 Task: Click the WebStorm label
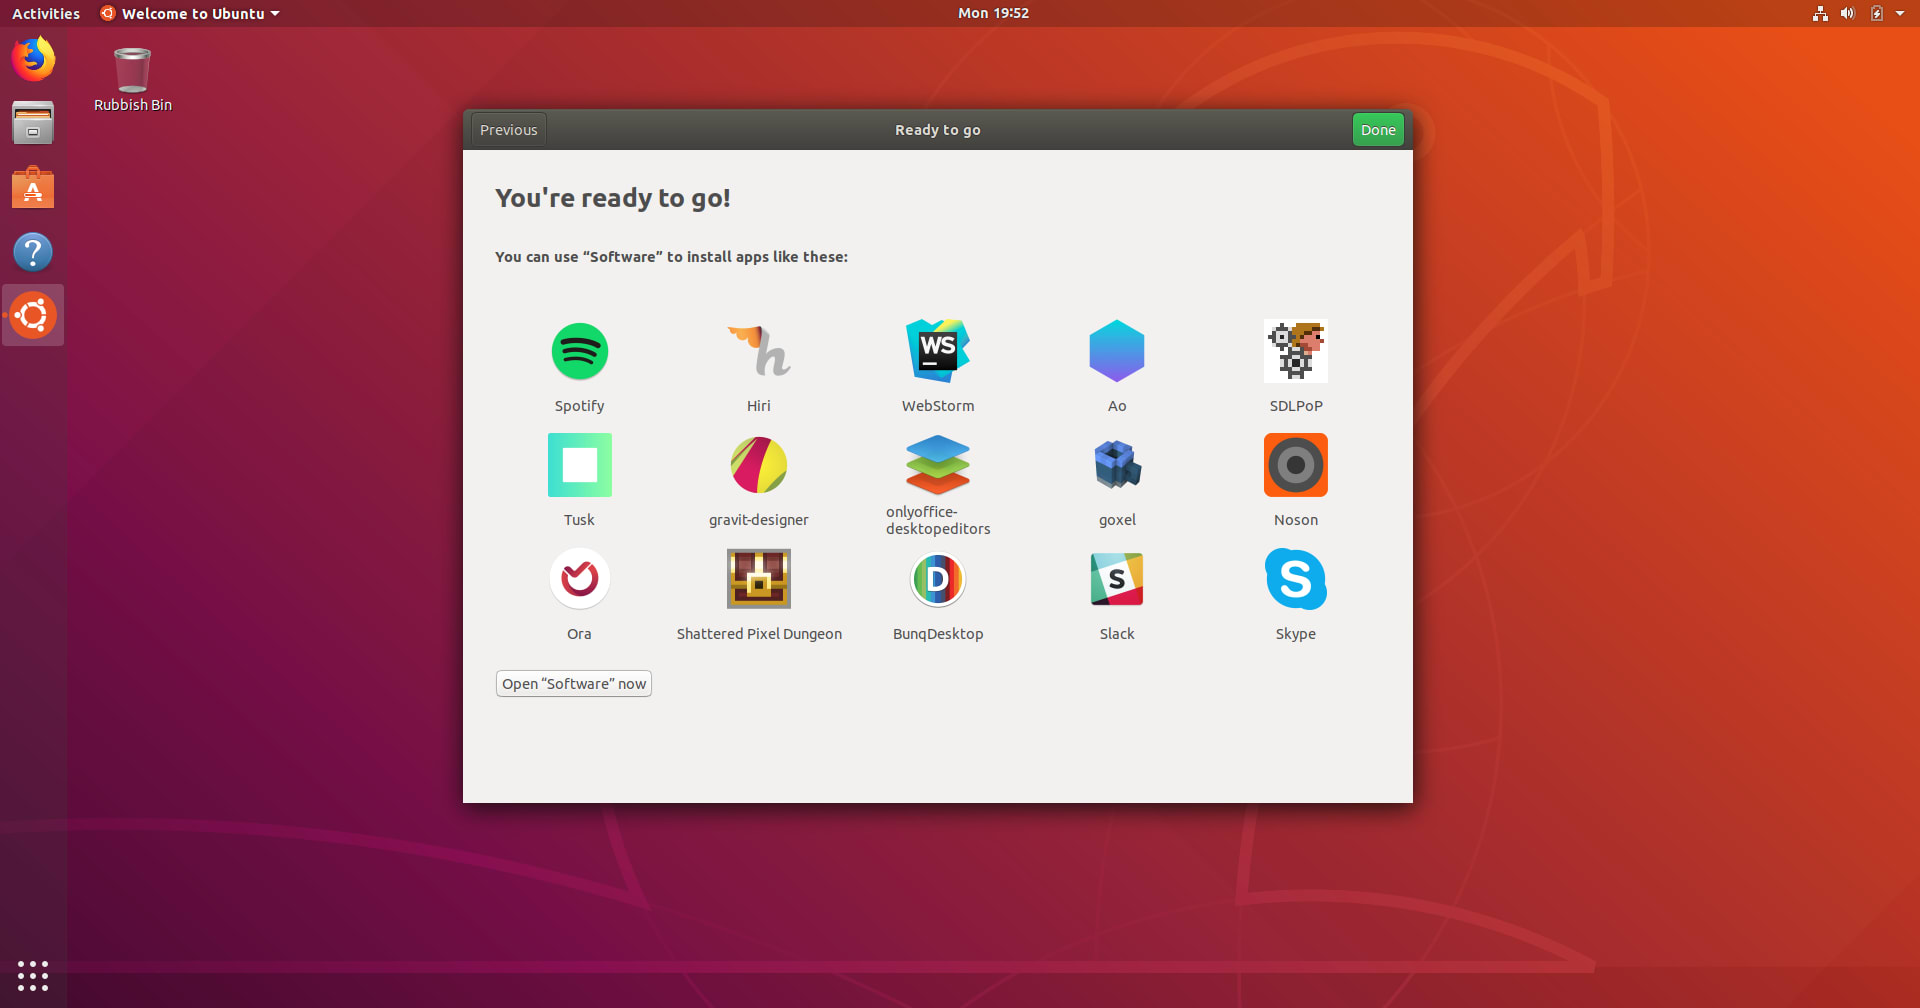coord(938,406)
